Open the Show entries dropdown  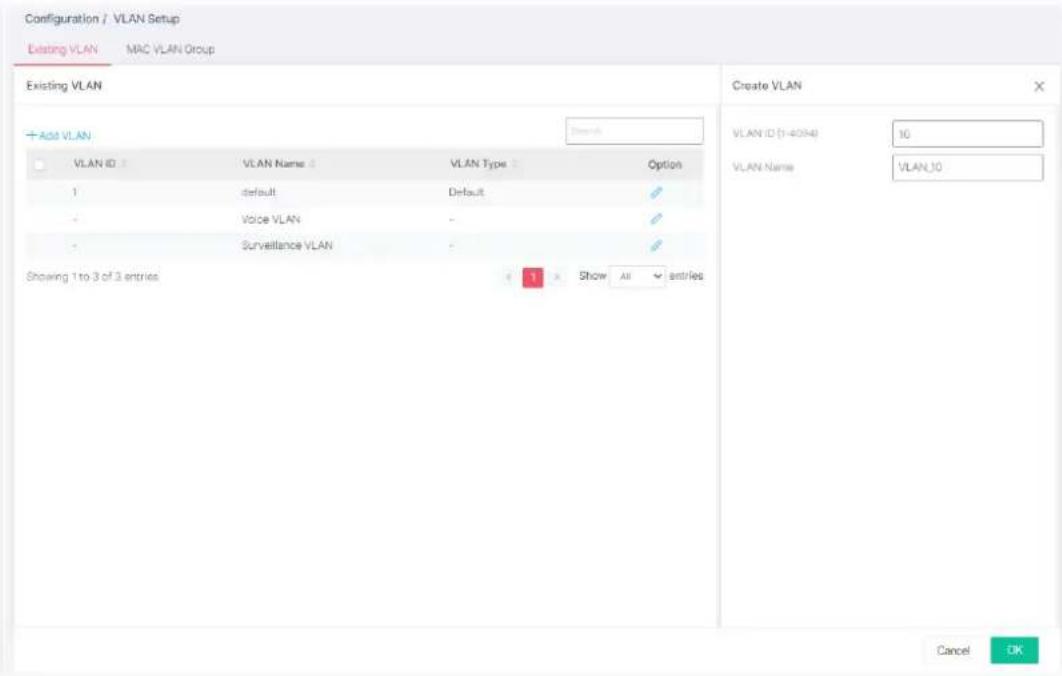pos(637,276)
